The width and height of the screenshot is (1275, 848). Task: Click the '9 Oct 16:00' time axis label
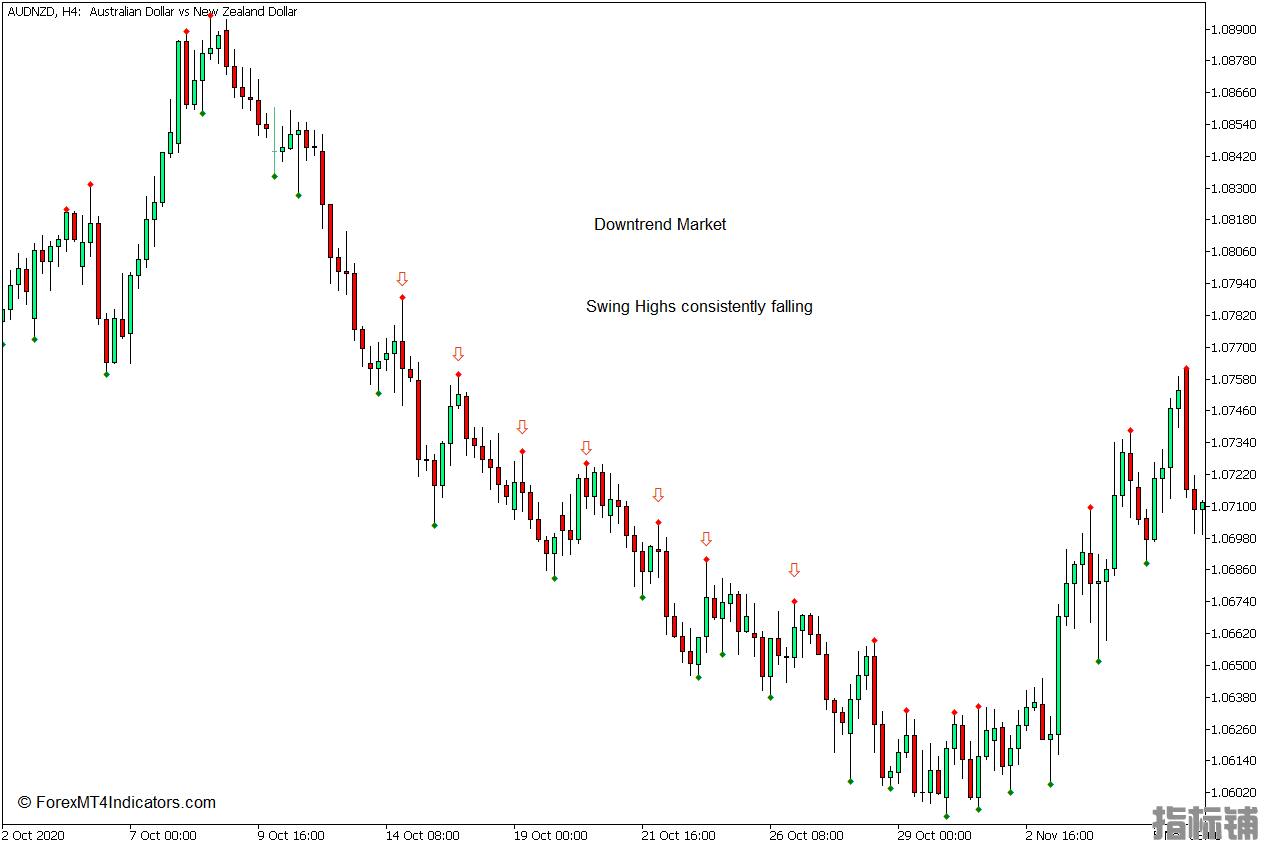pos(291,835)
